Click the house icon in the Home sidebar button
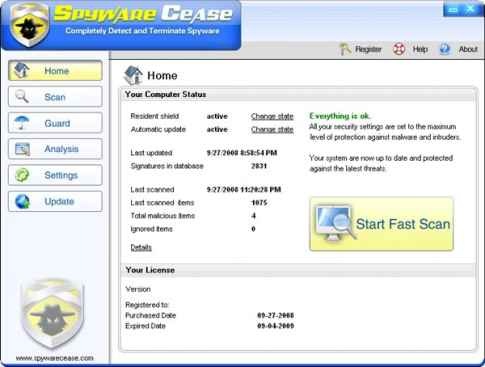This screenshot has height=367, width=485. tap(22, 70)
